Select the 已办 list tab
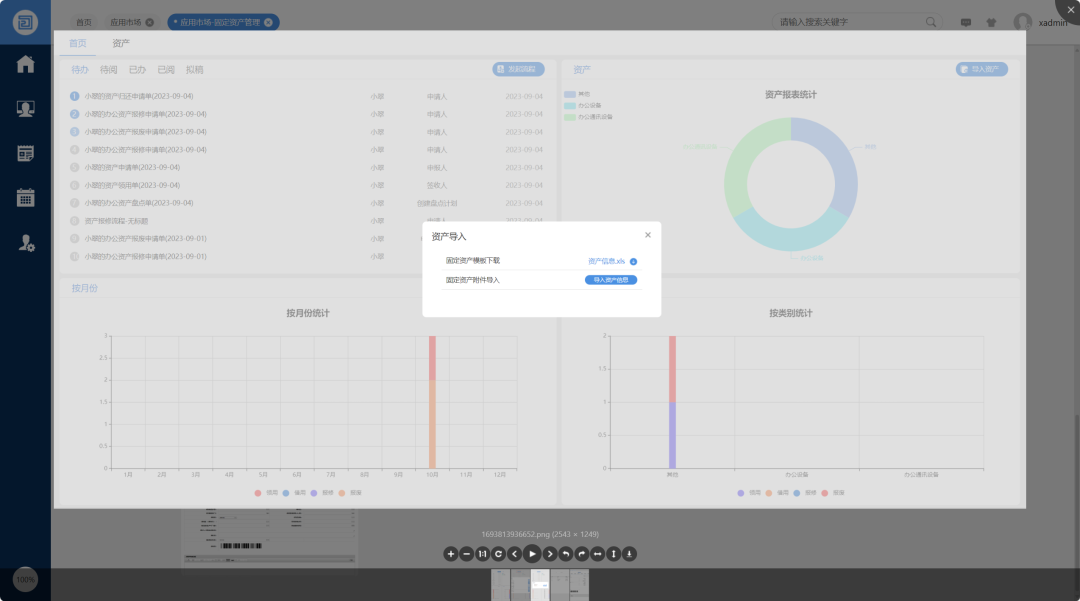Screen dimensions: 1080x601 (x=137, y=70)
